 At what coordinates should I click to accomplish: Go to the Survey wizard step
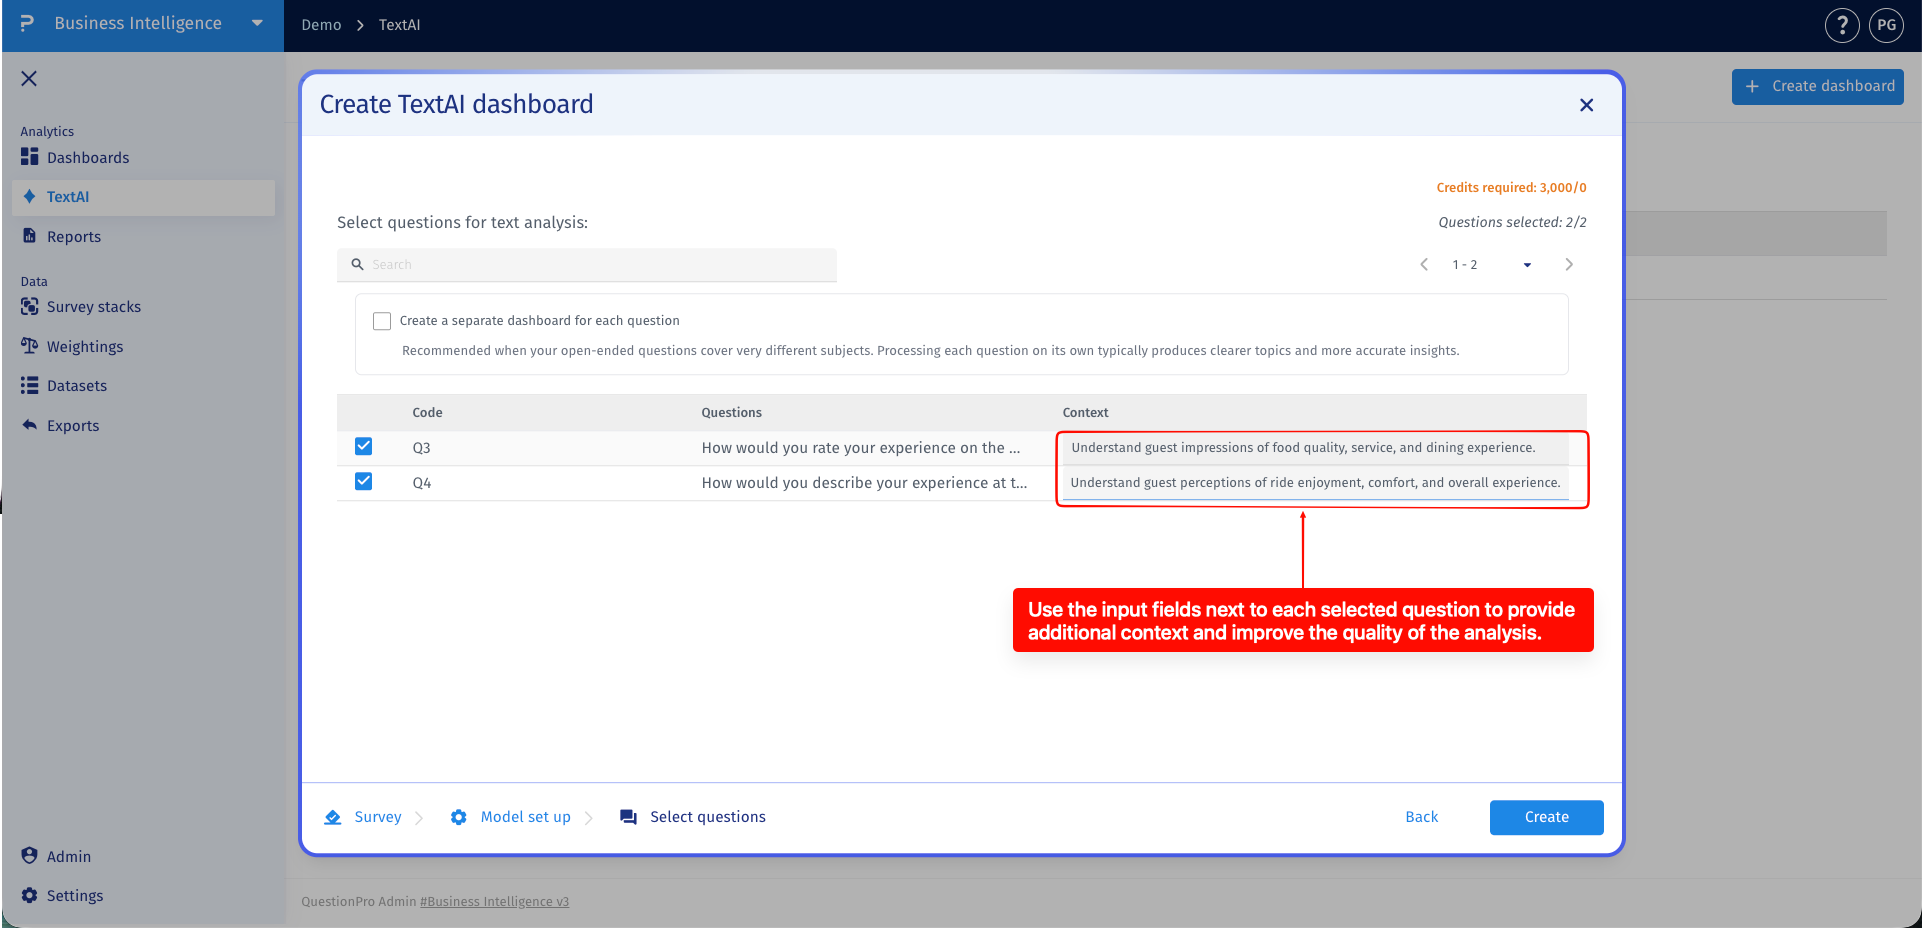[x=377, y=817]
